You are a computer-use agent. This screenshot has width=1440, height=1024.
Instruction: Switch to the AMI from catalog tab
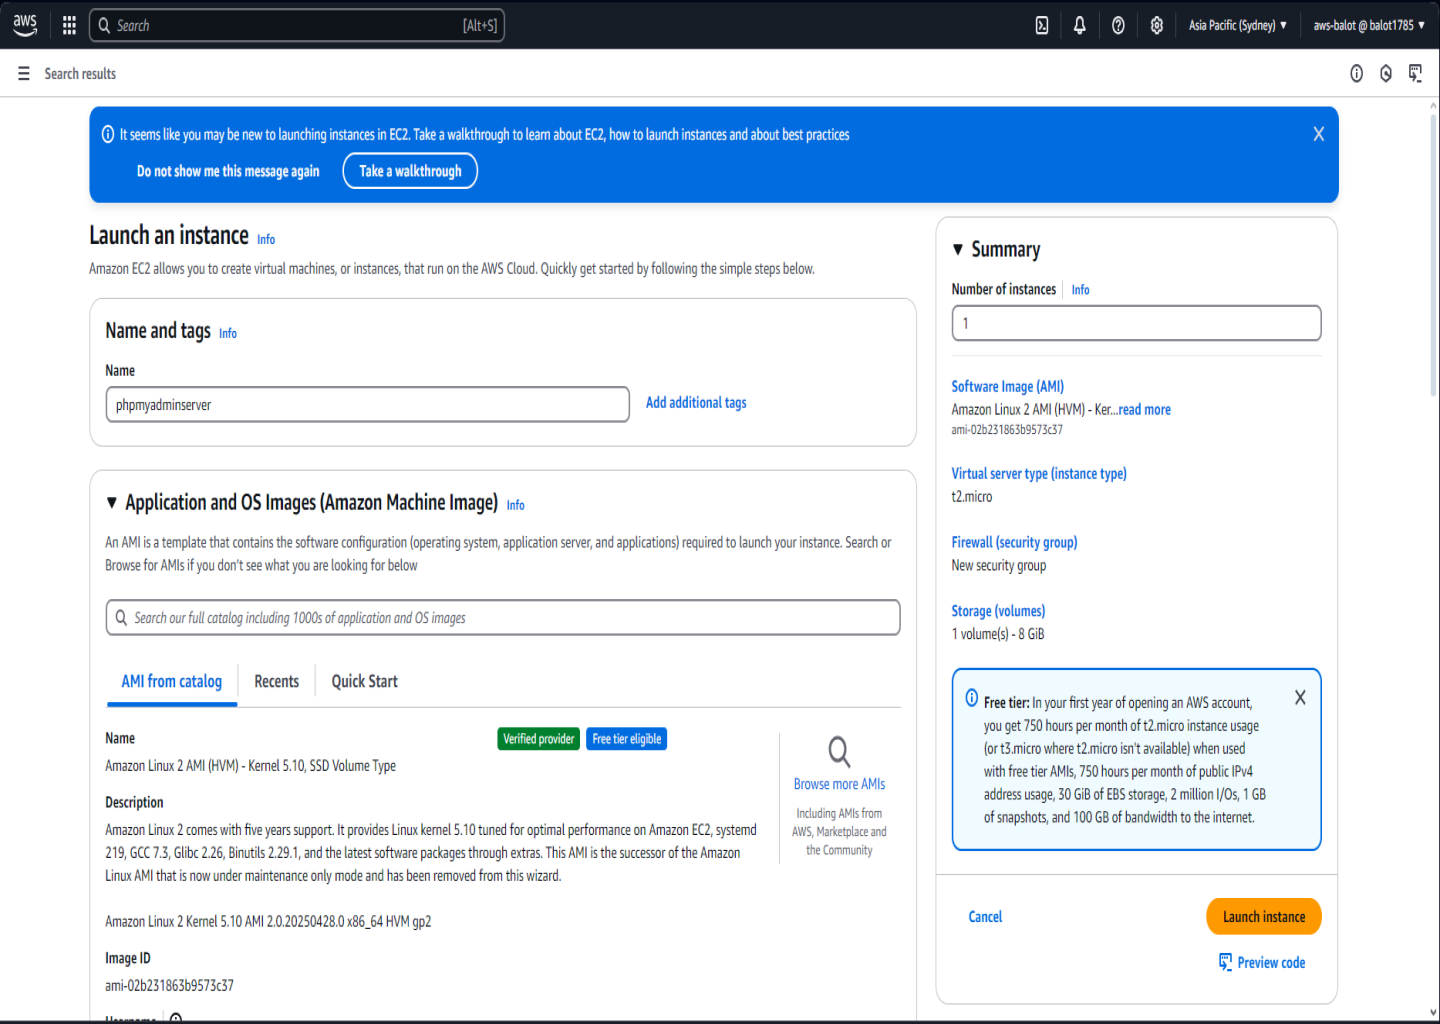pos(172,681)
